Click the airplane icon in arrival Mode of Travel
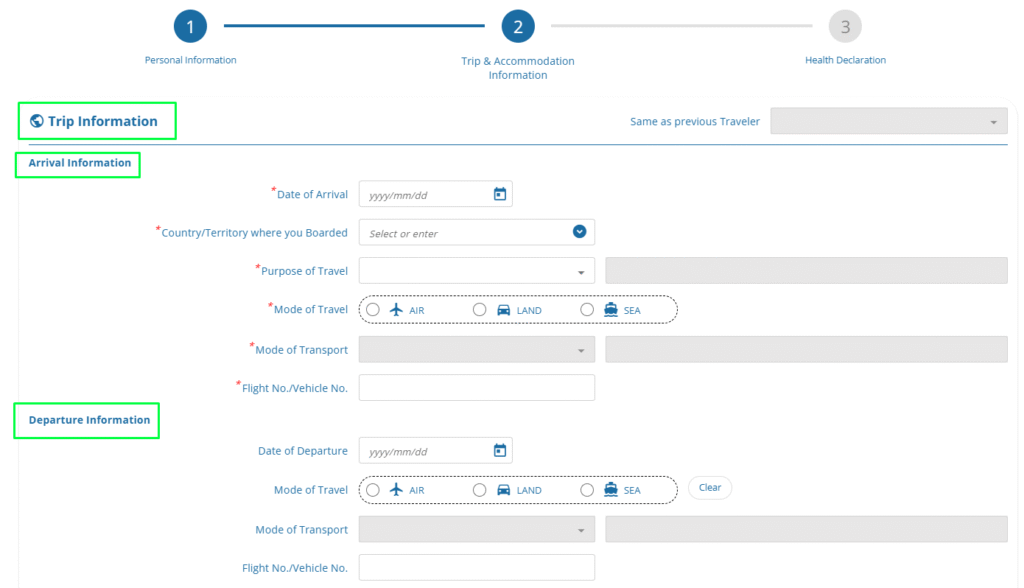This screenshot has height=588, width=1024. pos(396,310)
